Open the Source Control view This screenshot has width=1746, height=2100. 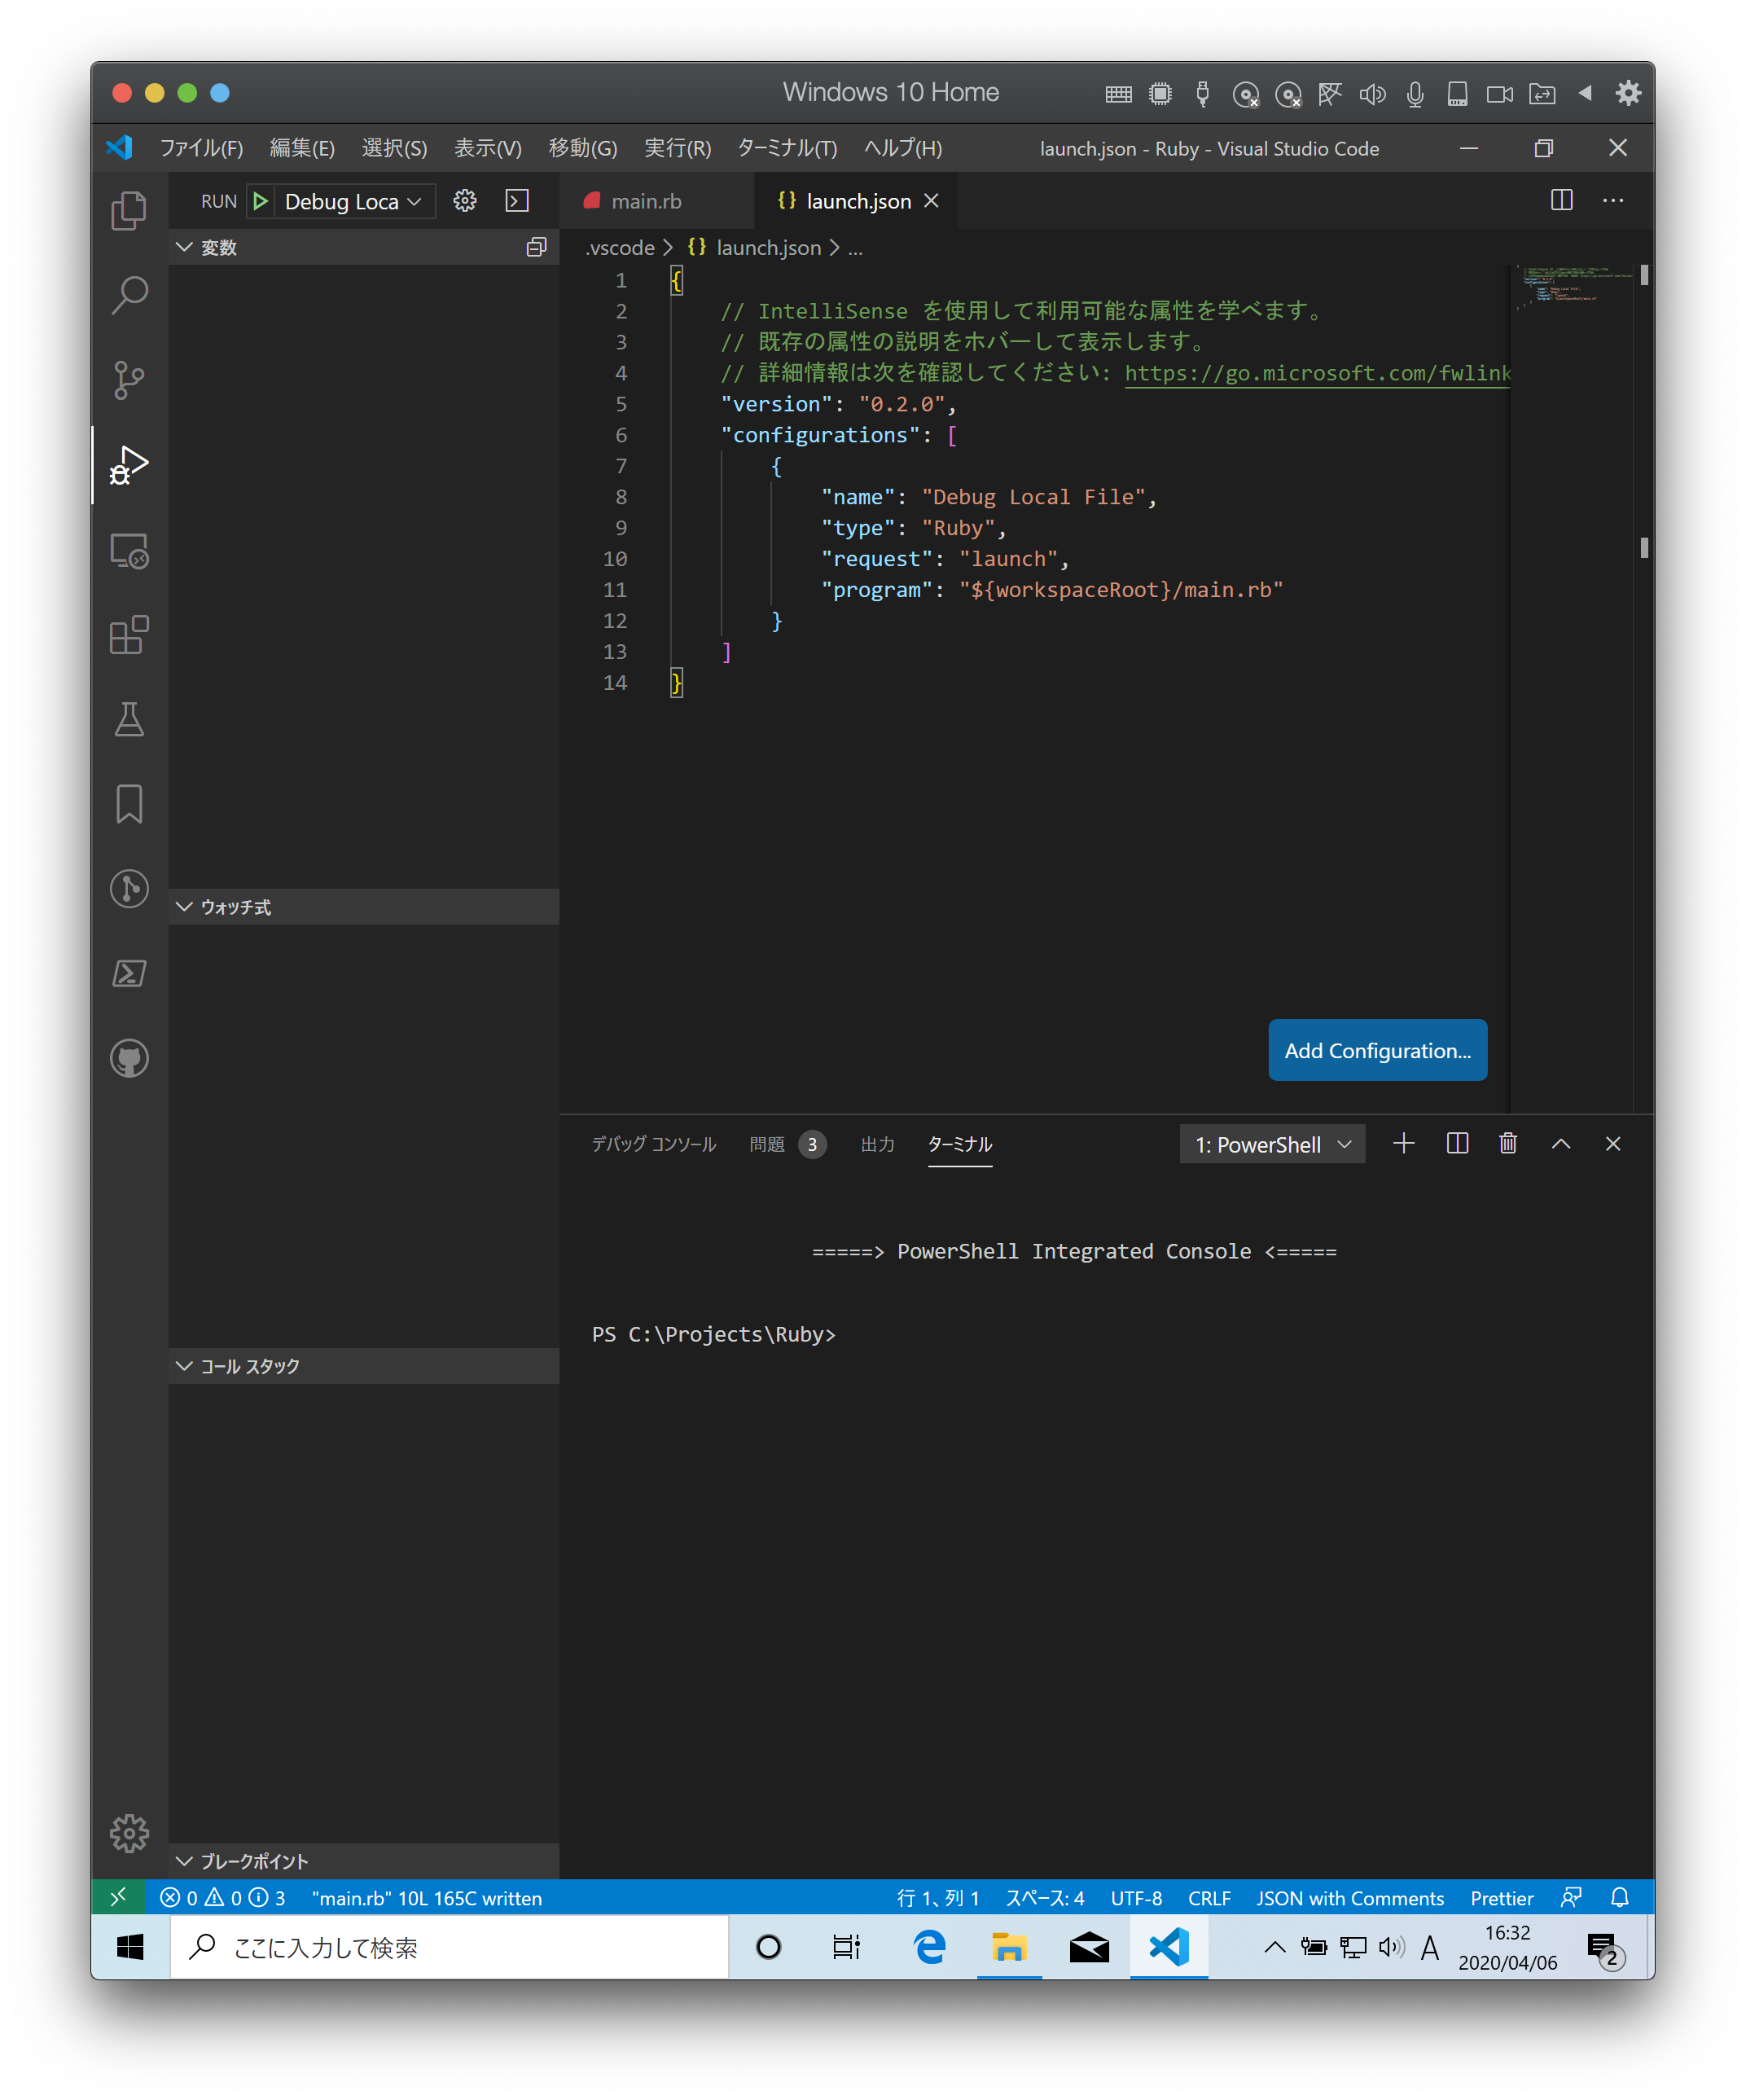tap(129, 380)
